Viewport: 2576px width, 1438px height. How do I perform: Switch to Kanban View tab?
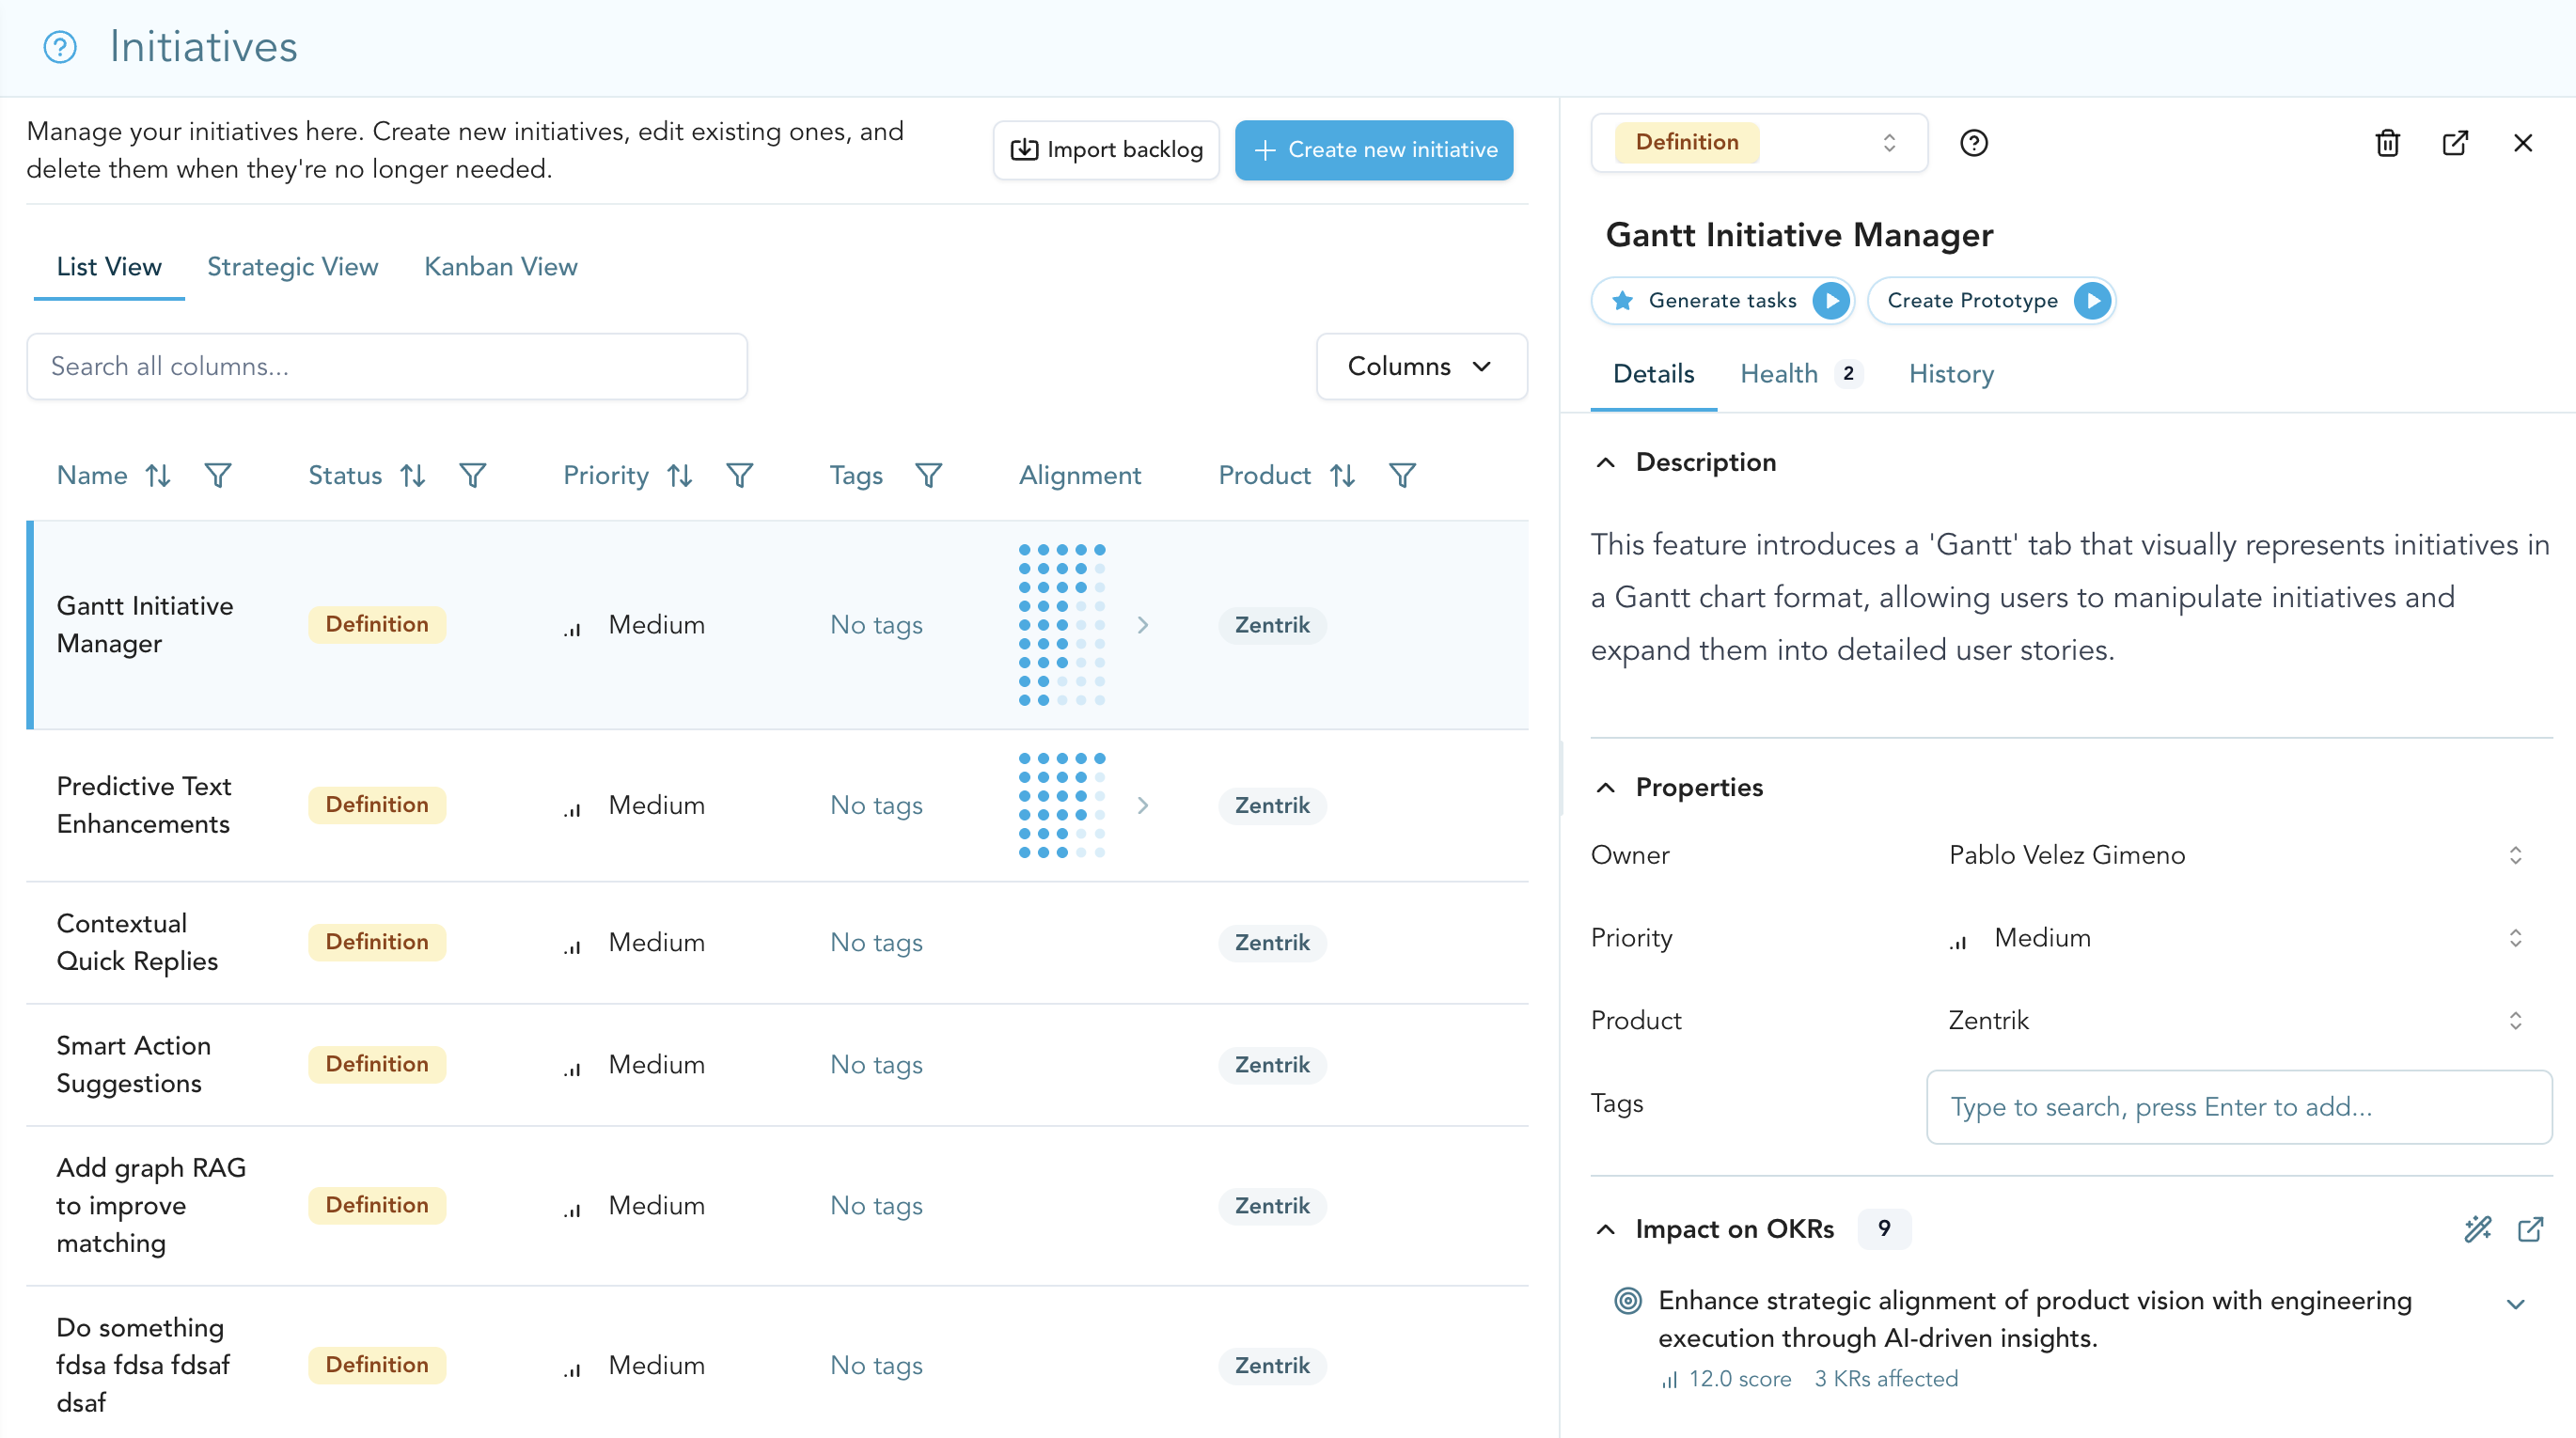[x=500, y=266]
